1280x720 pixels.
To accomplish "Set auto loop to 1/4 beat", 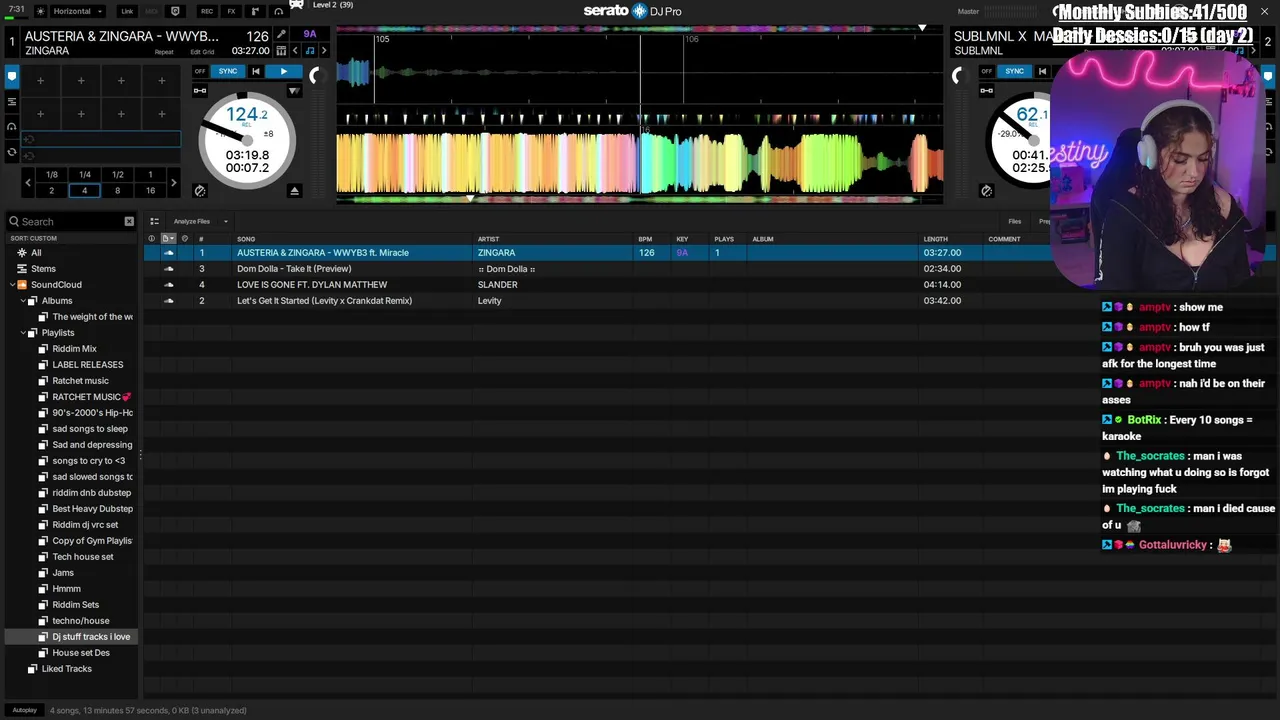I will [85, 174].
